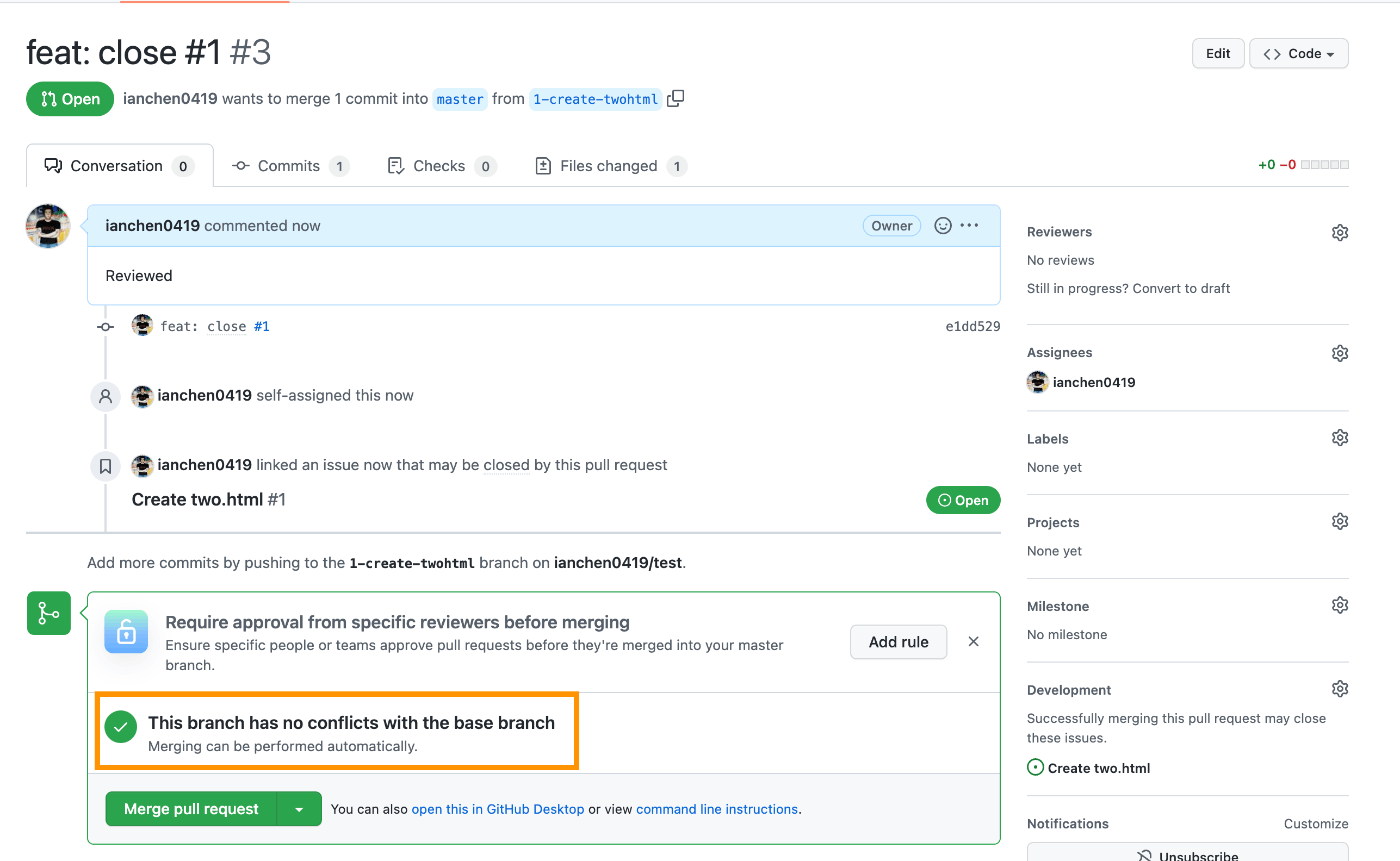The image size is (1400, 861).
Task: Open linked issue Create two.html #1 in timeline
Action: 209,499
